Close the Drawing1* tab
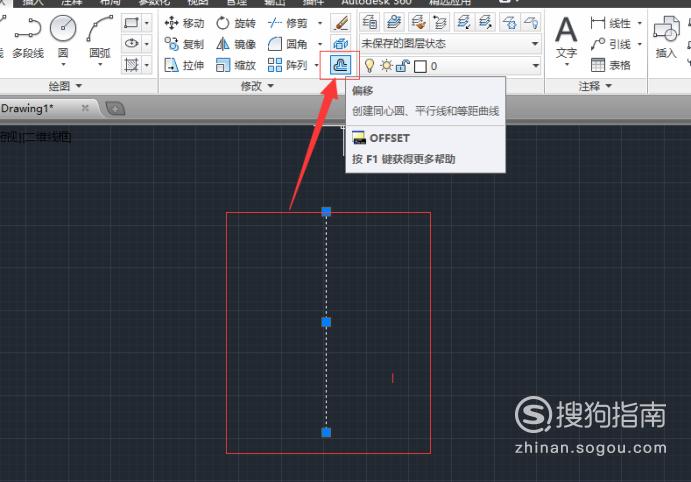Viewport: 691px width, 482px height. [x=85, y=108]
